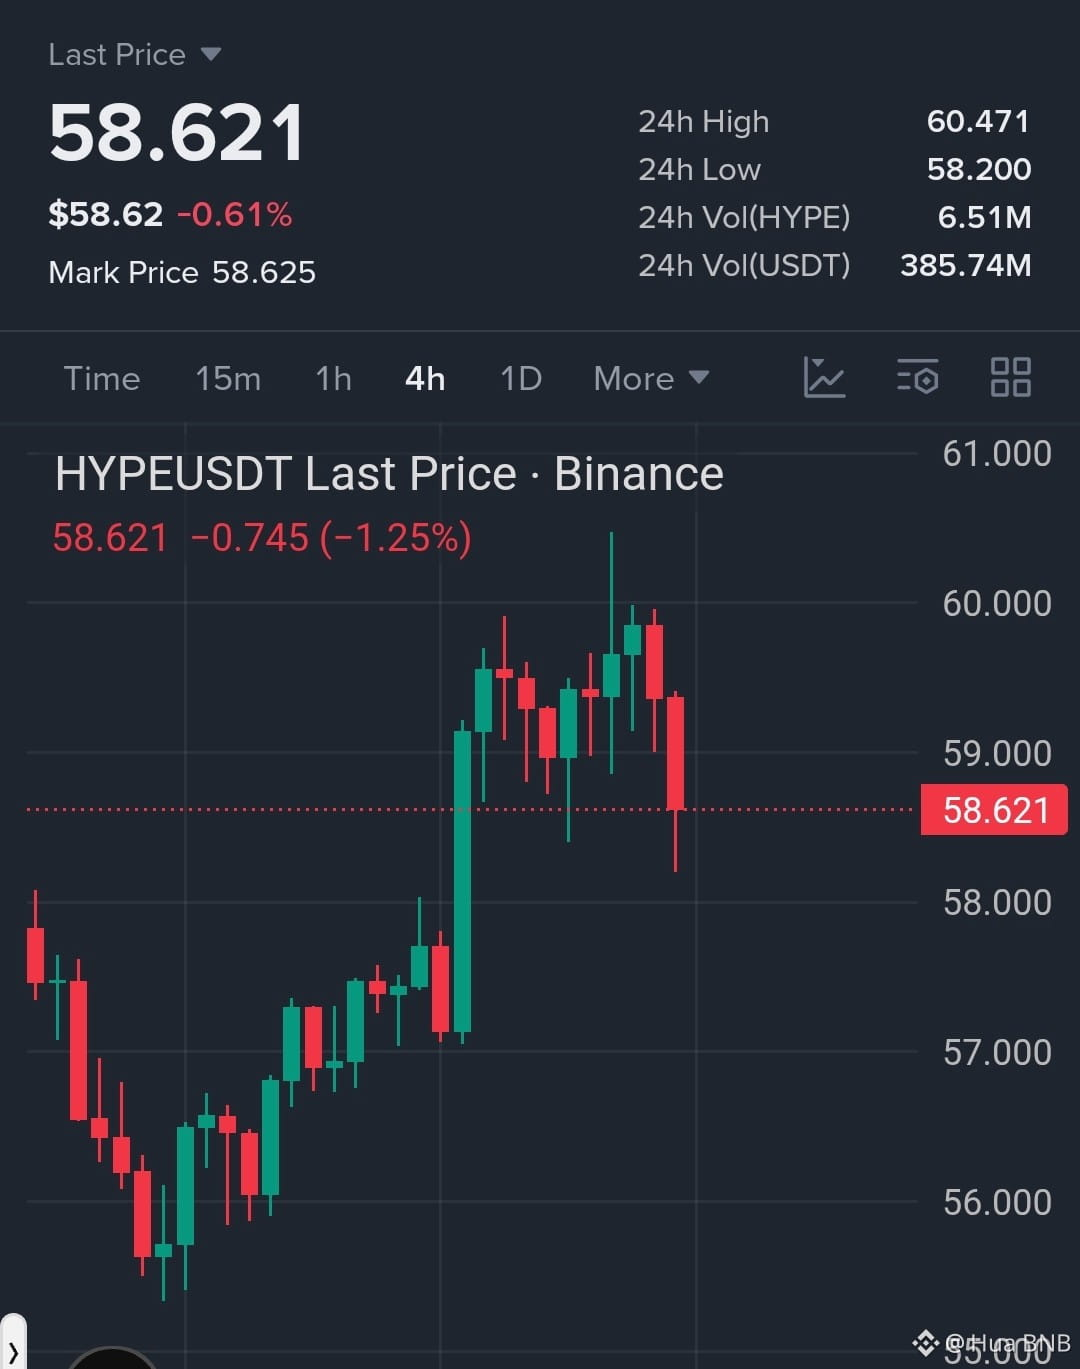Viewport: 1080px width, 1369px height.
Task: Click the 60.000 price axis label
Action: coord(997,604)
